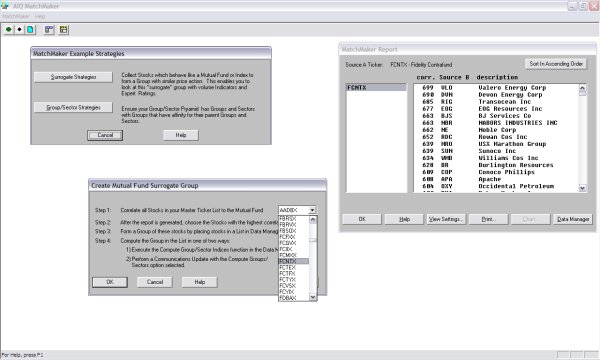Open the Help menu in the menu bar
Viewport: 600px width, 360px height.
[40, 16]
